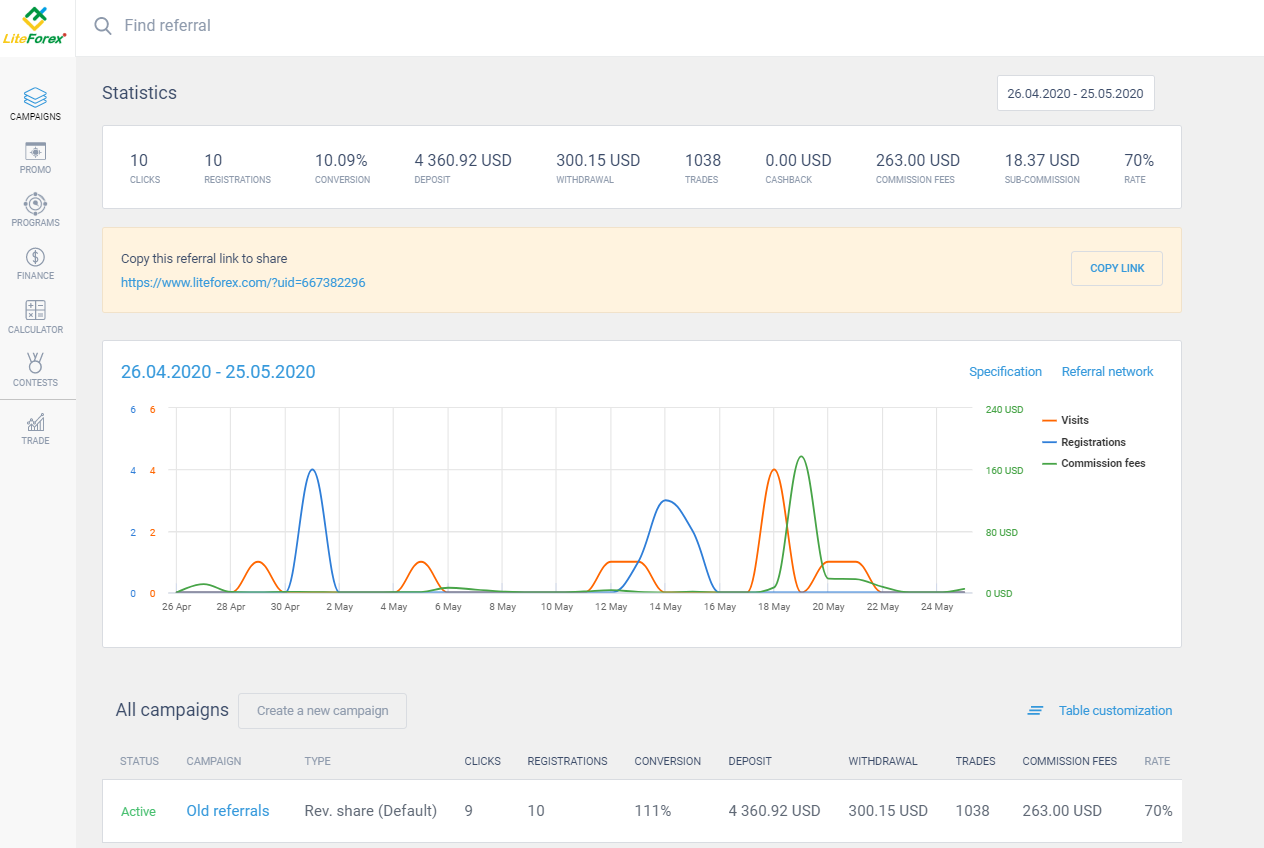Click the LiteForex logo
This screenshot has width=1264, height=848.
[36, 25]
